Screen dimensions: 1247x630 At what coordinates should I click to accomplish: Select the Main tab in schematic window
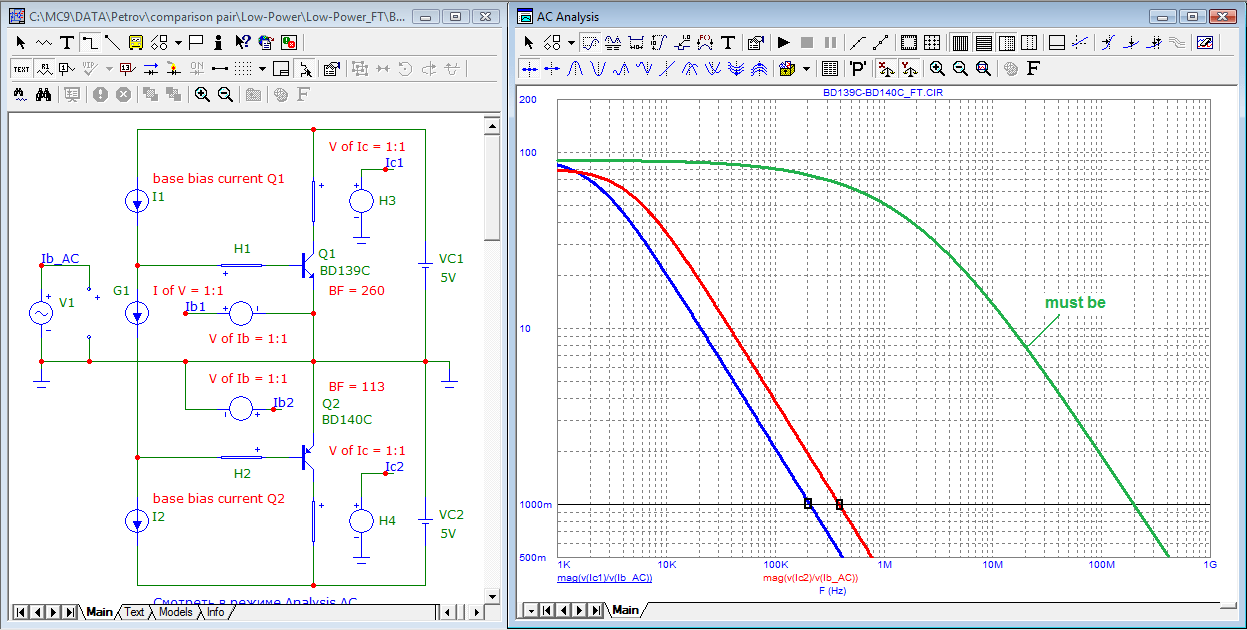tap(100, 612)
